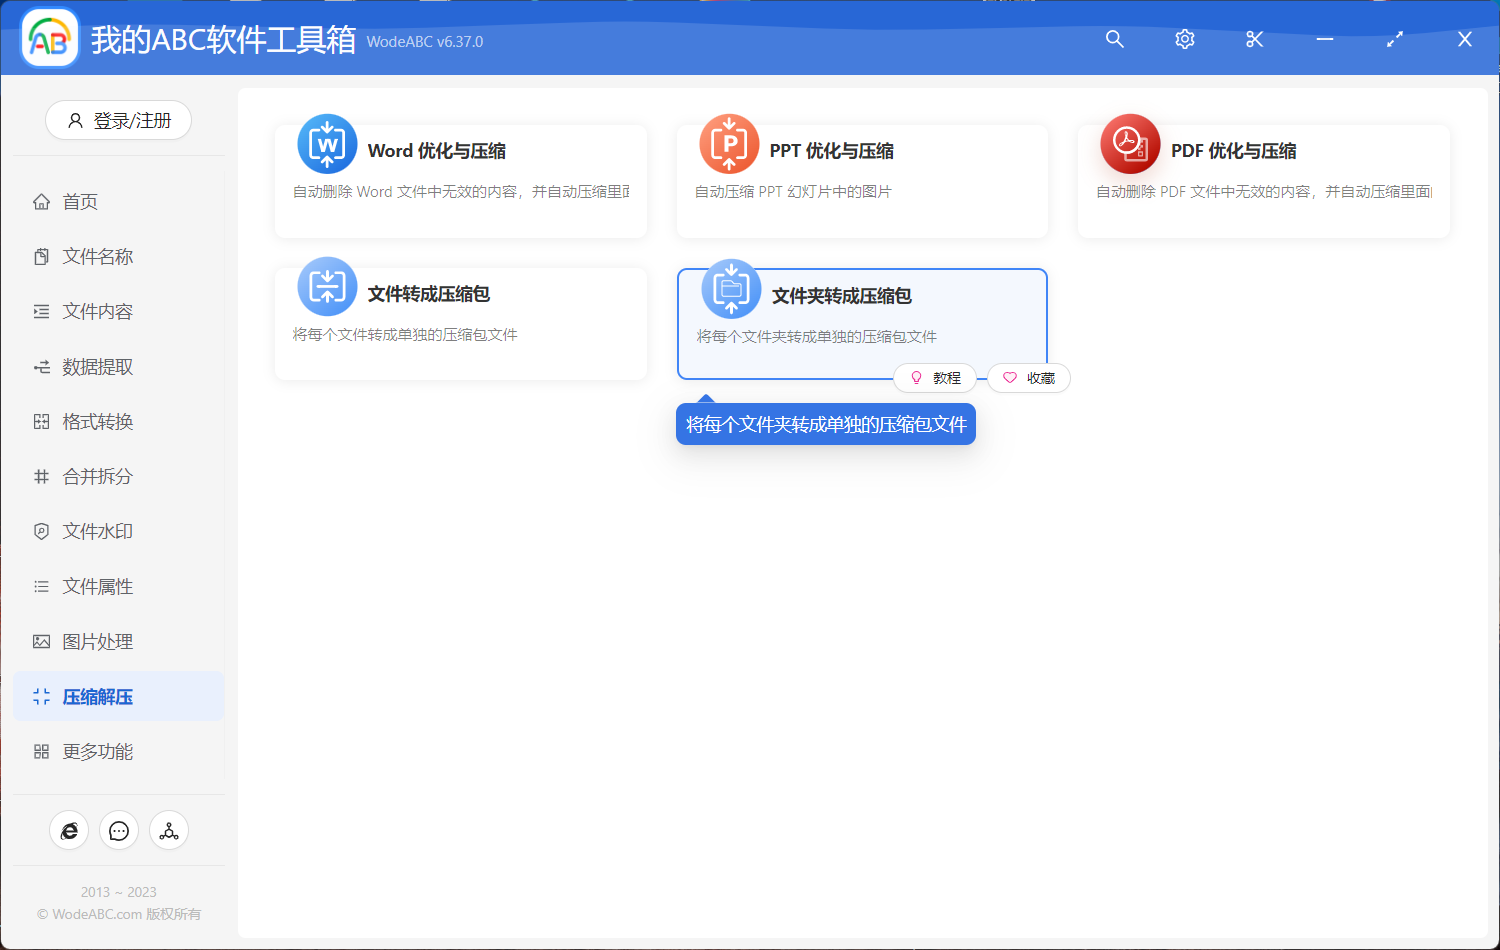Select 文件名称 in the sidebar

pos(97,257)
